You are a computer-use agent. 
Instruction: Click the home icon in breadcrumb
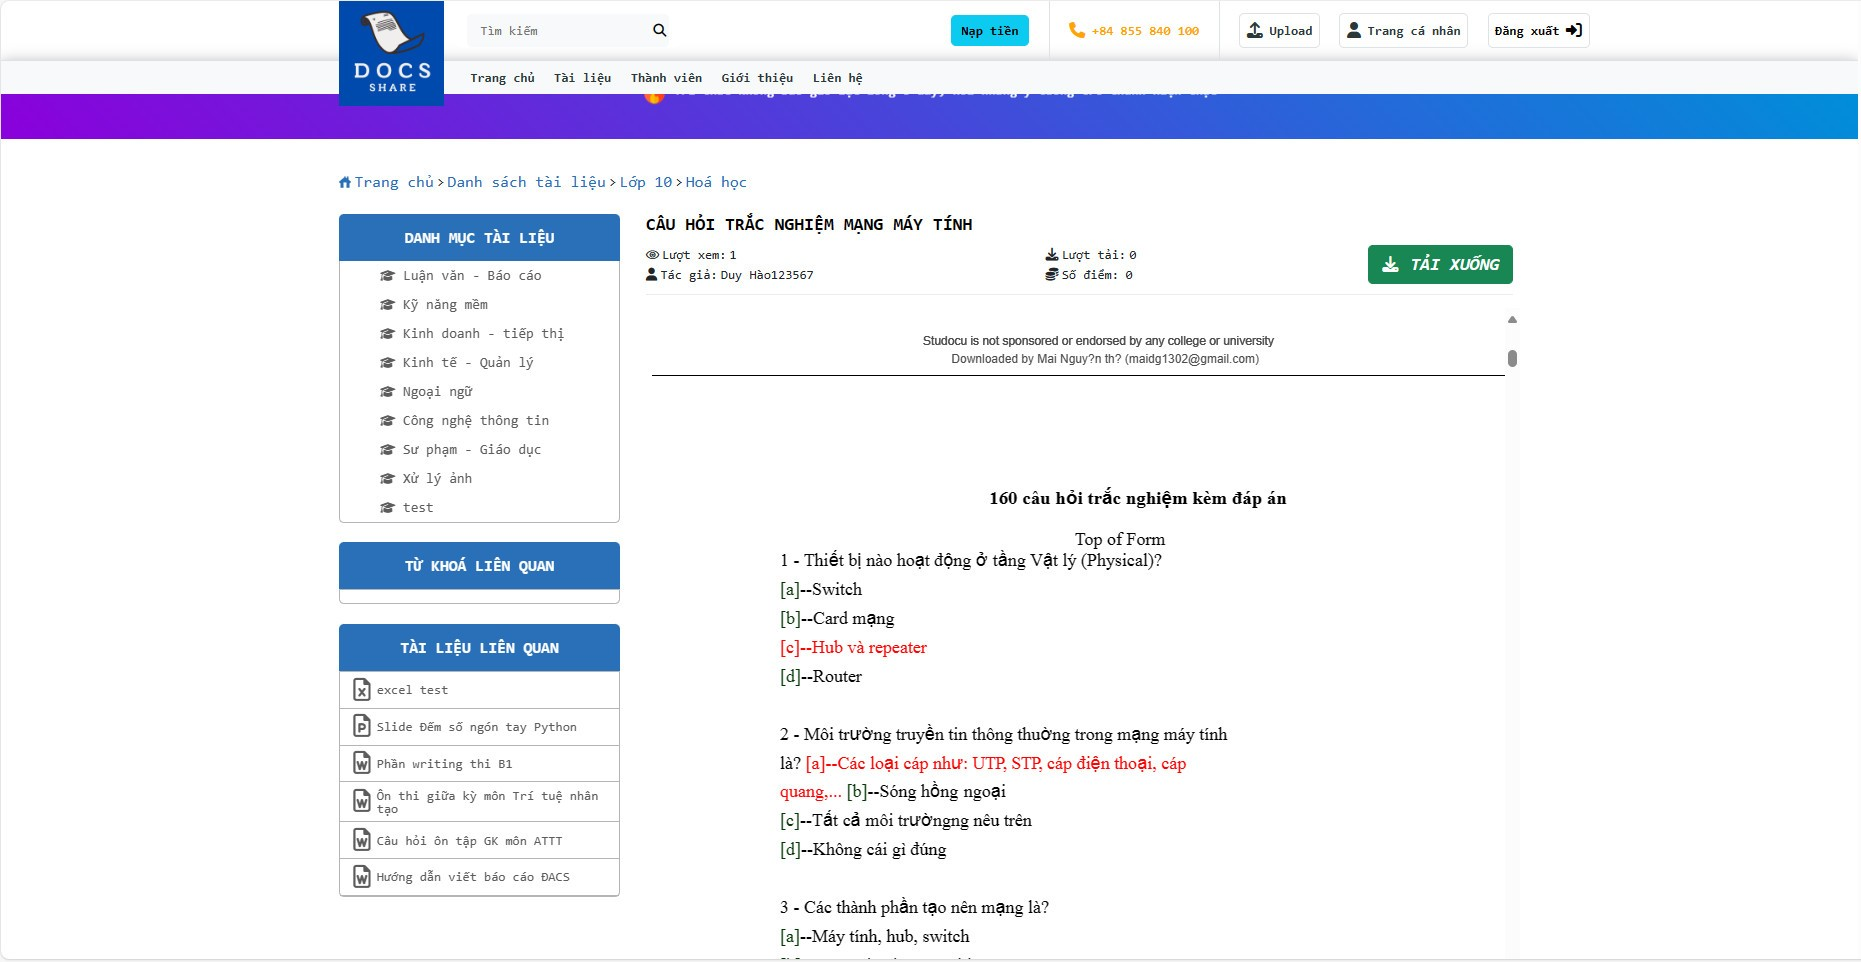pos(345,182)
